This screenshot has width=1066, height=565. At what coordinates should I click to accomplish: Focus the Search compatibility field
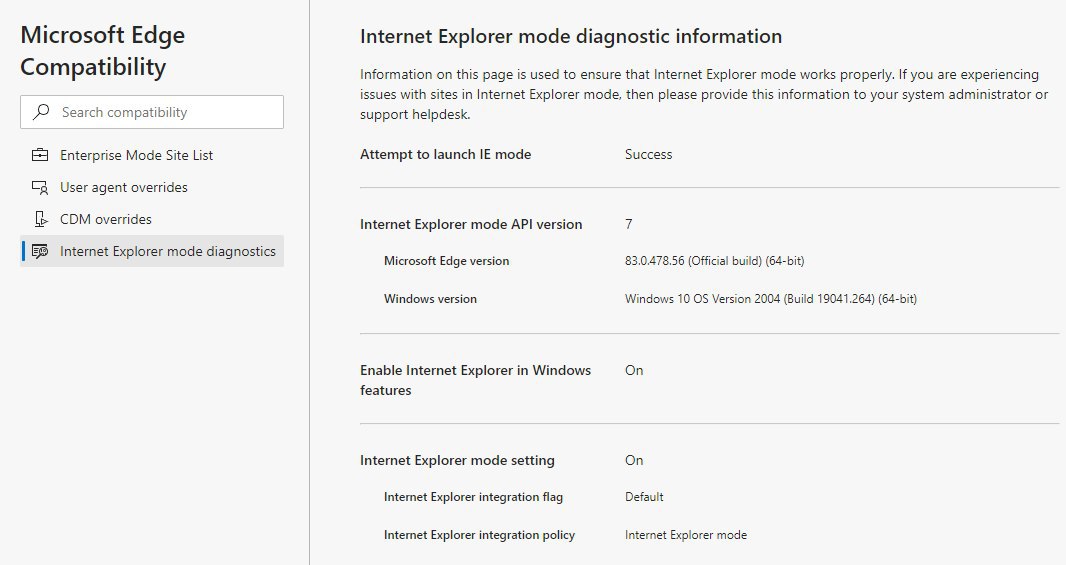(152, 112)
